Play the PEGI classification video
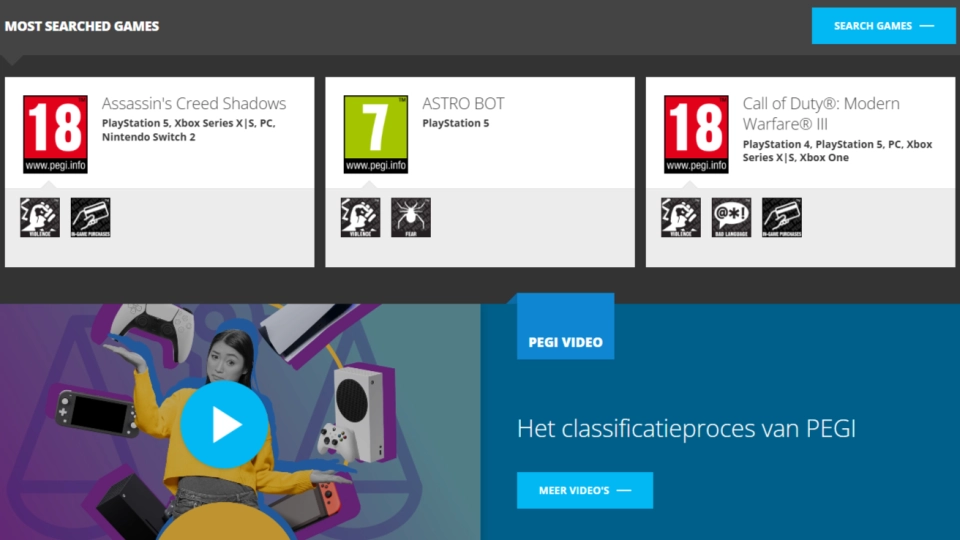 224,424
